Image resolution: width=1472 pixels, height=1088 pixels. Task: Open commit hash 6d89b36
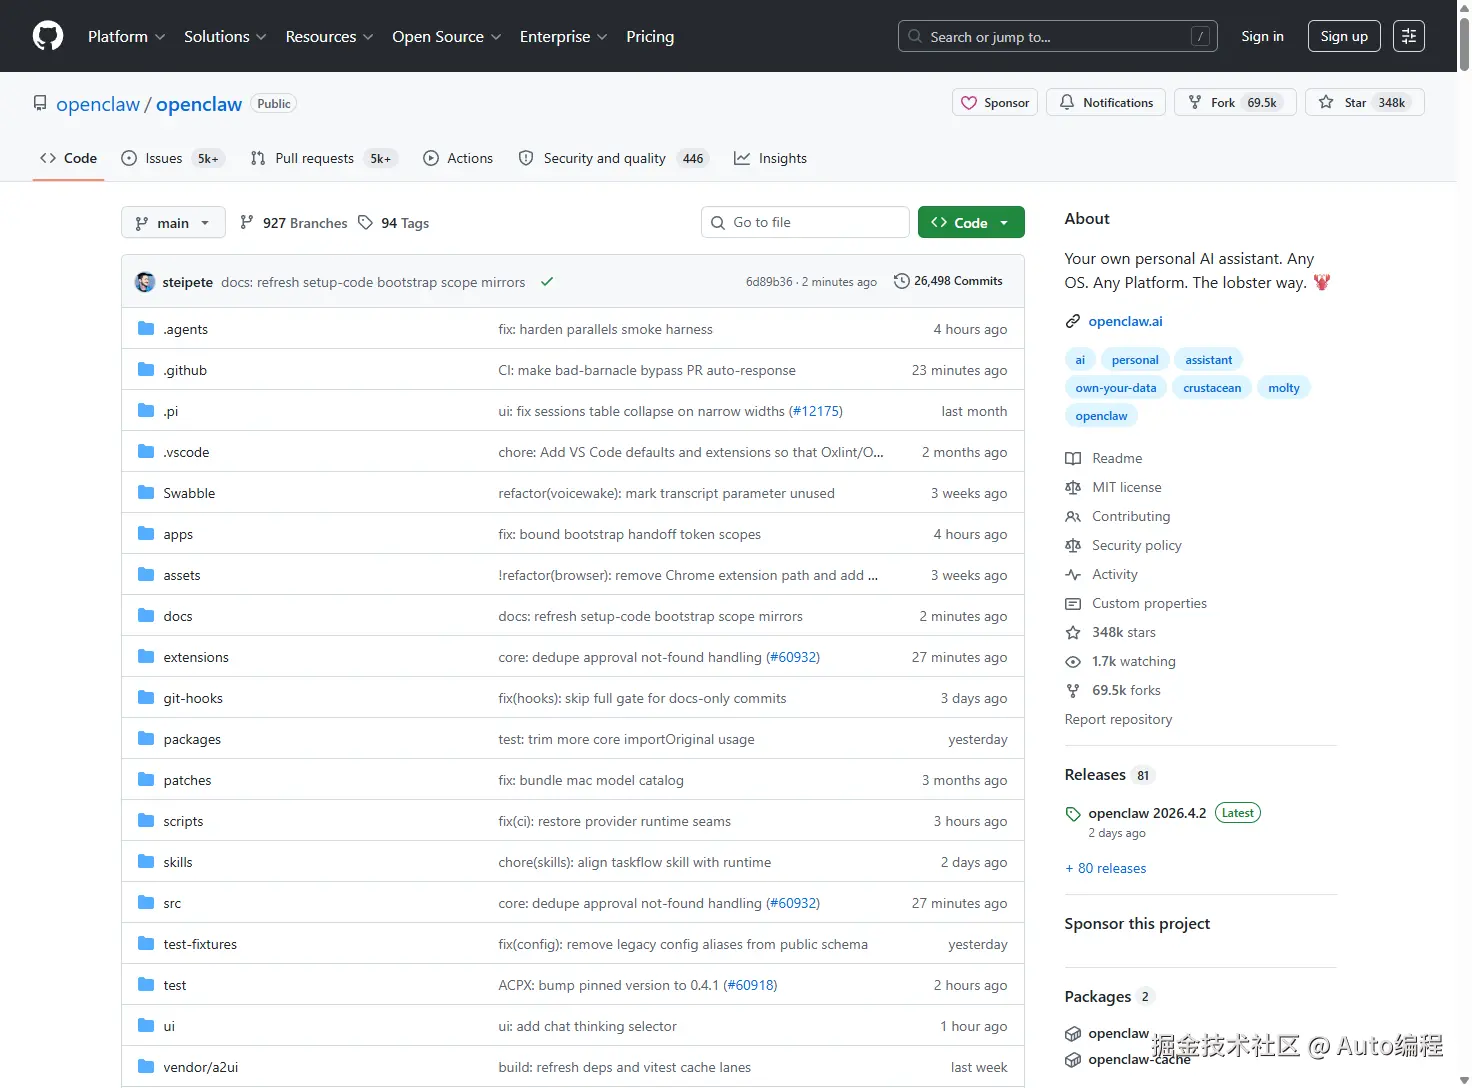tap(769, 282)
